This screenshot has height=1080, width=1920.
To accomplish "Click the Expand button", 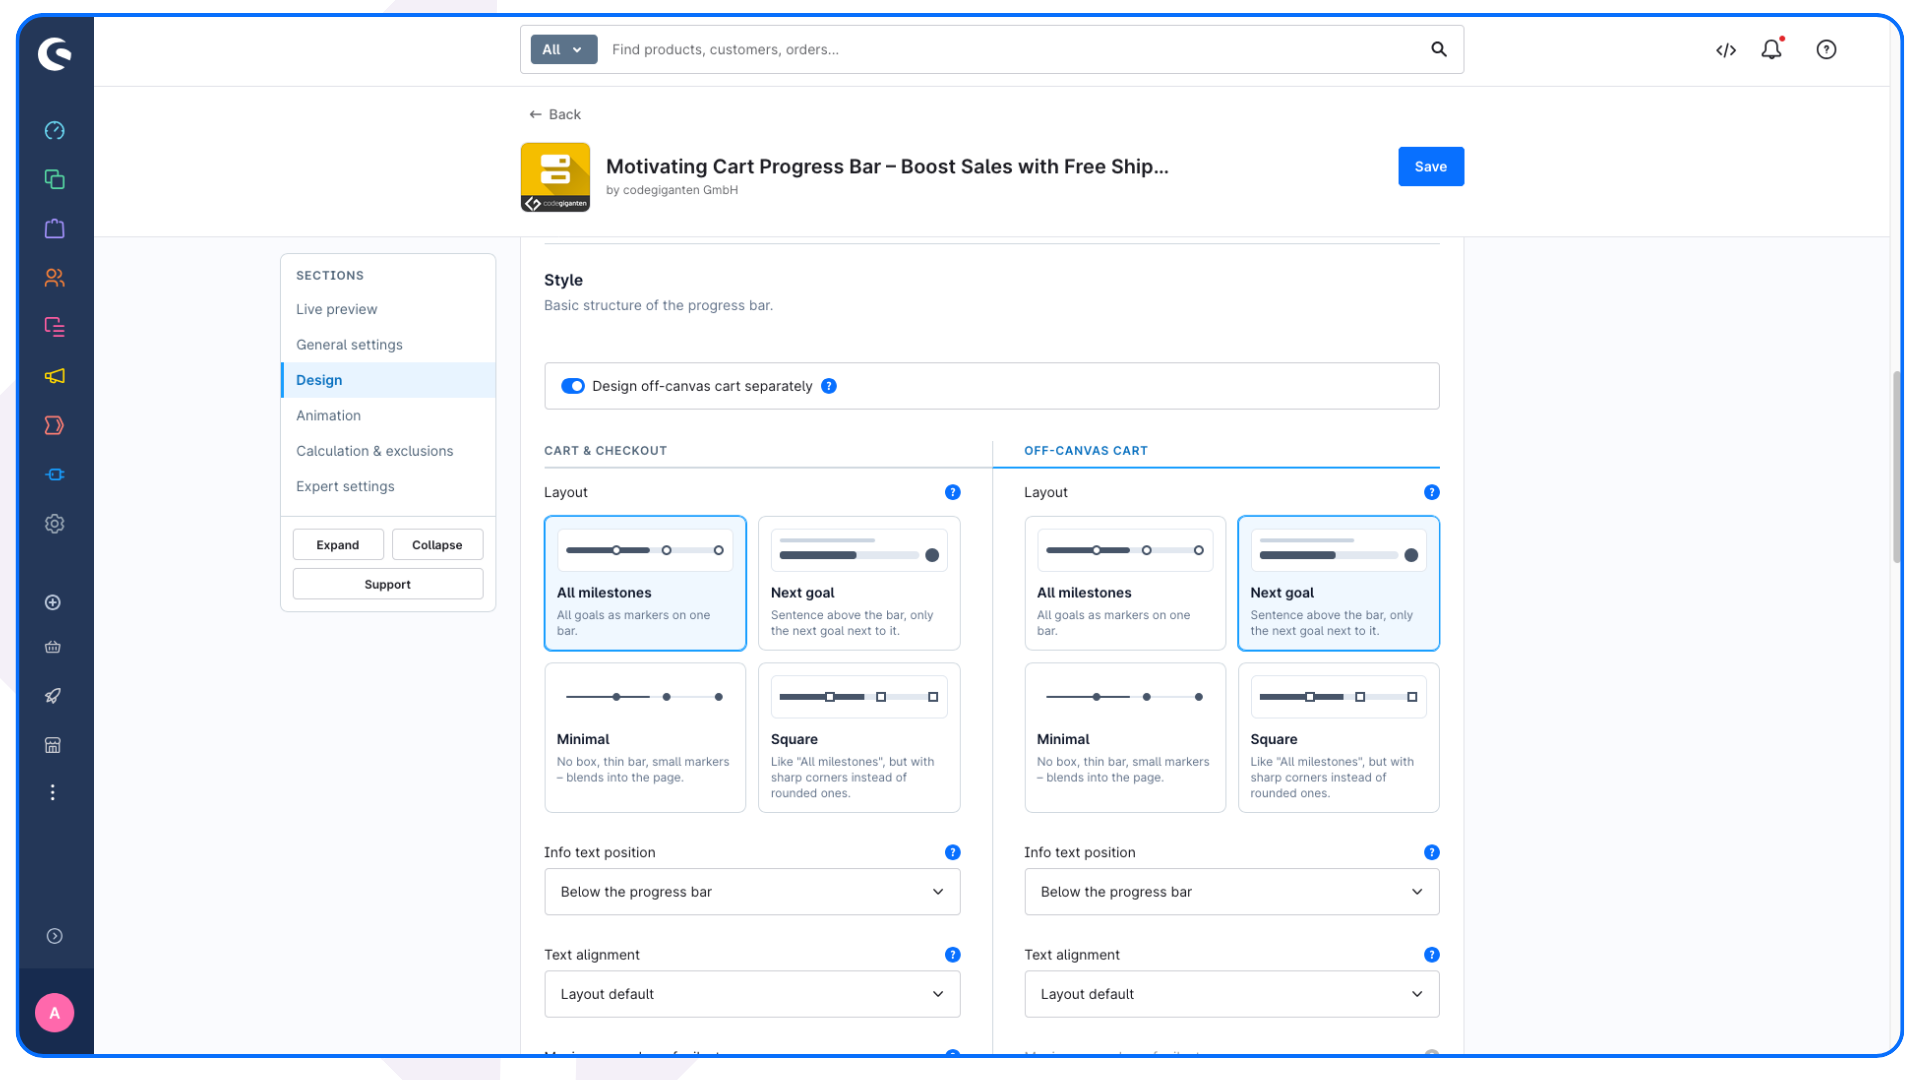I will [x=338, y=545].
